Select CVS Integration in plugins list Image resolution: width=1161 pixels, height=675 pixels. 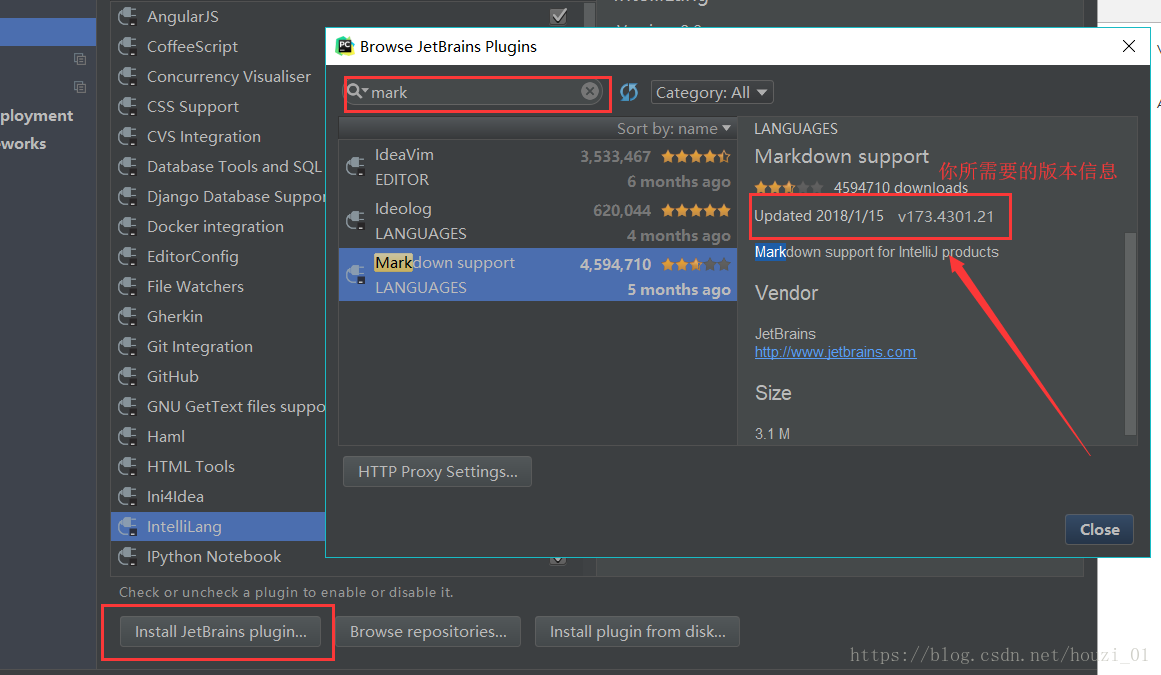pos(218,136)
